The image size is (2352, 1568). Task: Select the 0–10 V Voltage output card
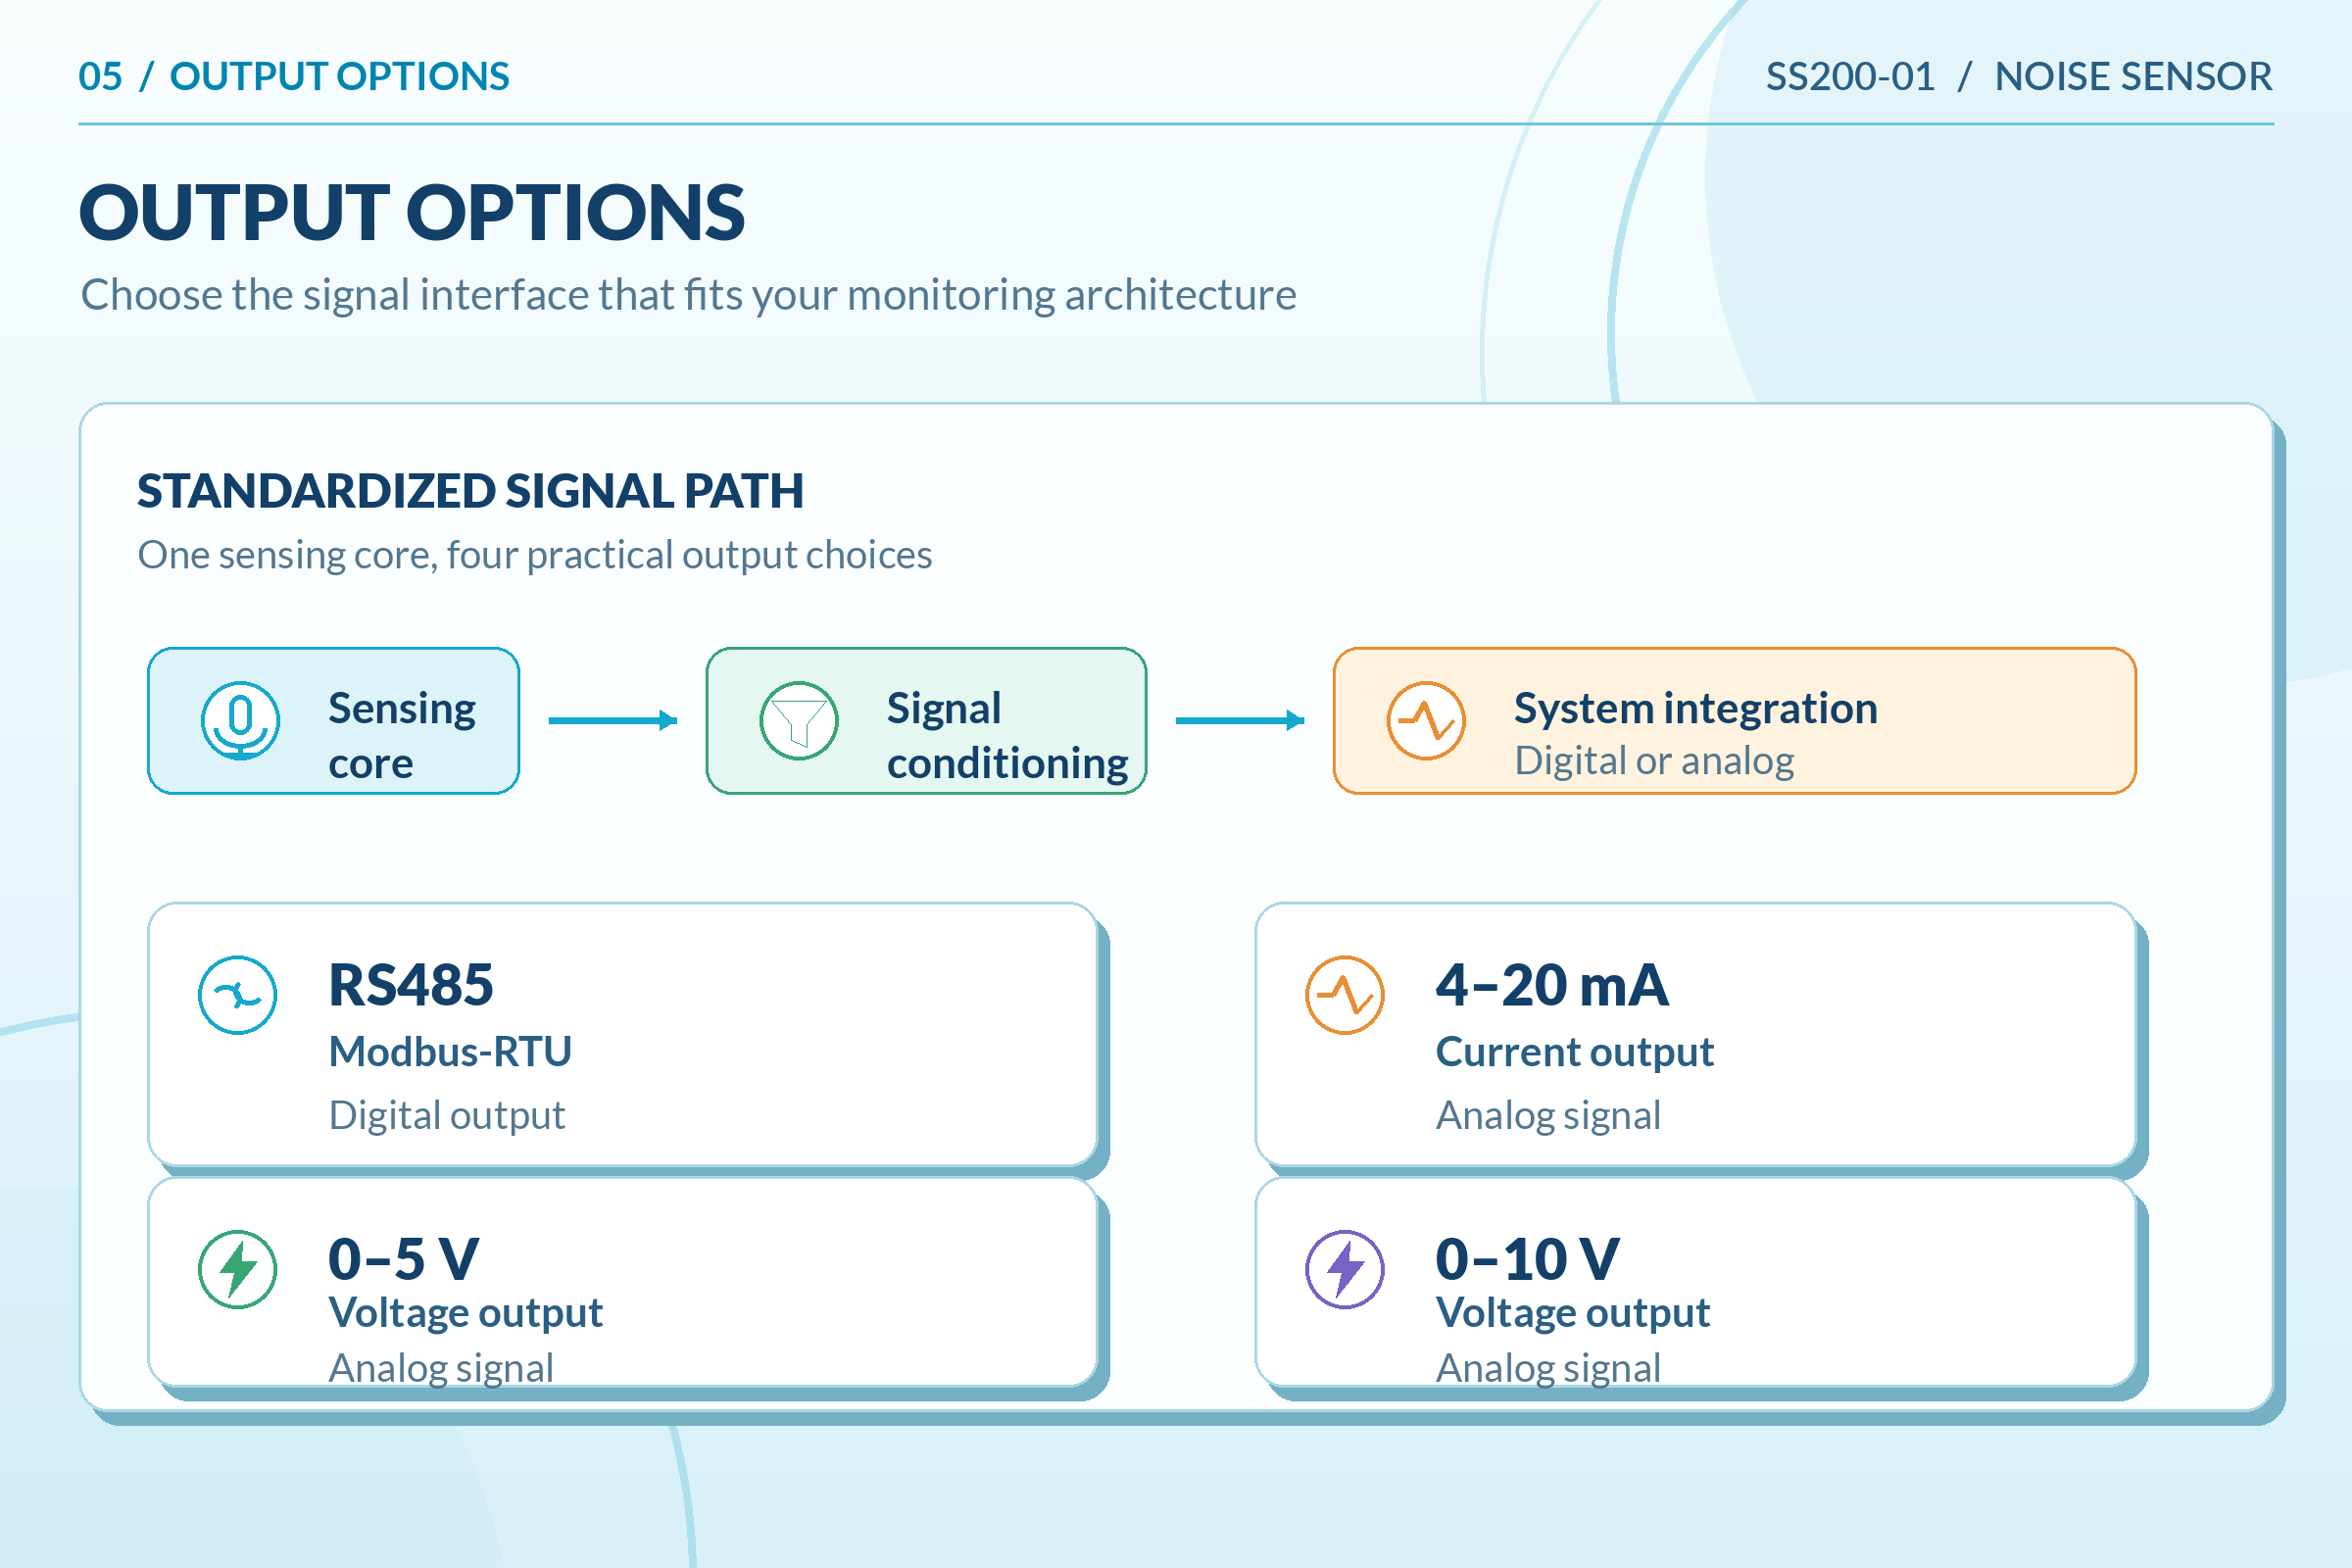(x=1696, y=1282)
